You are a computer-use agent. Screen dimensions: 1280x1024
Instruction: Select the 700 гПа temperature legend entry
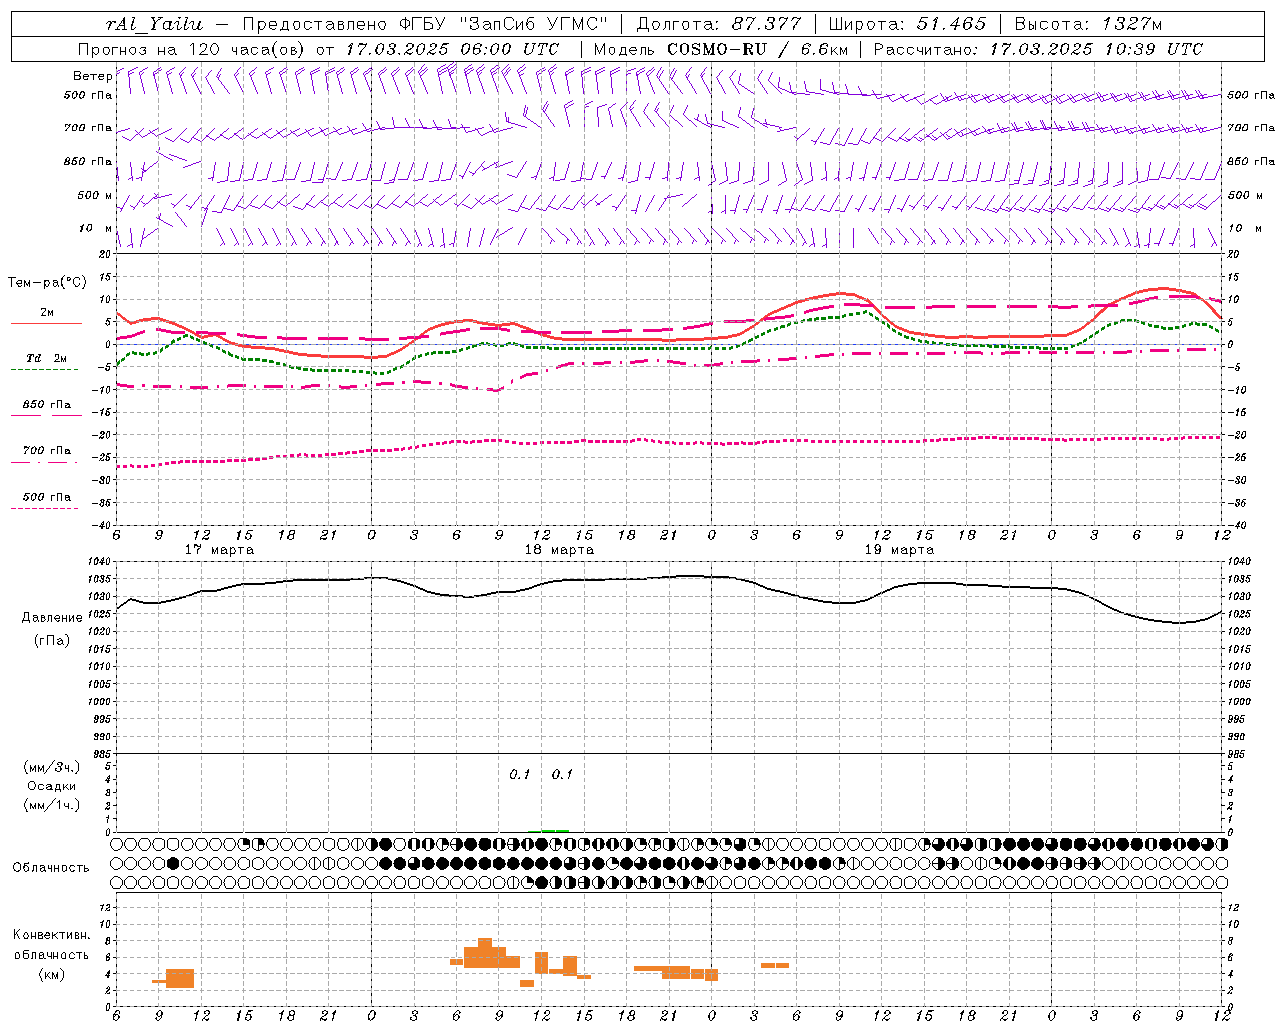coord(46,451)
